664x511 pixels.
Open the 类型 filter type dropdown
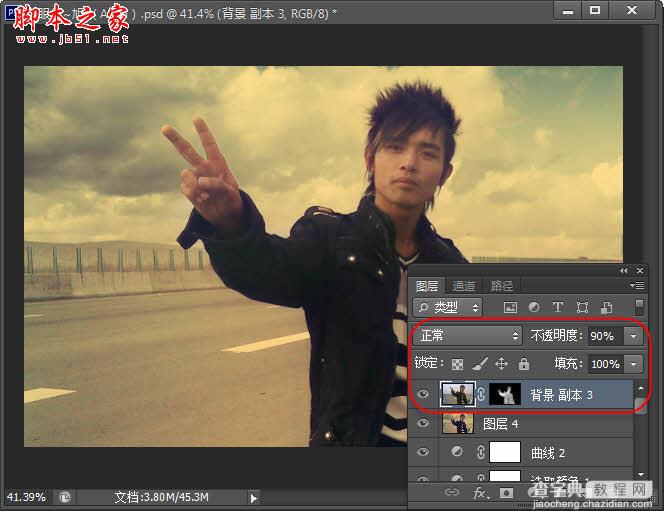(448, 307)
